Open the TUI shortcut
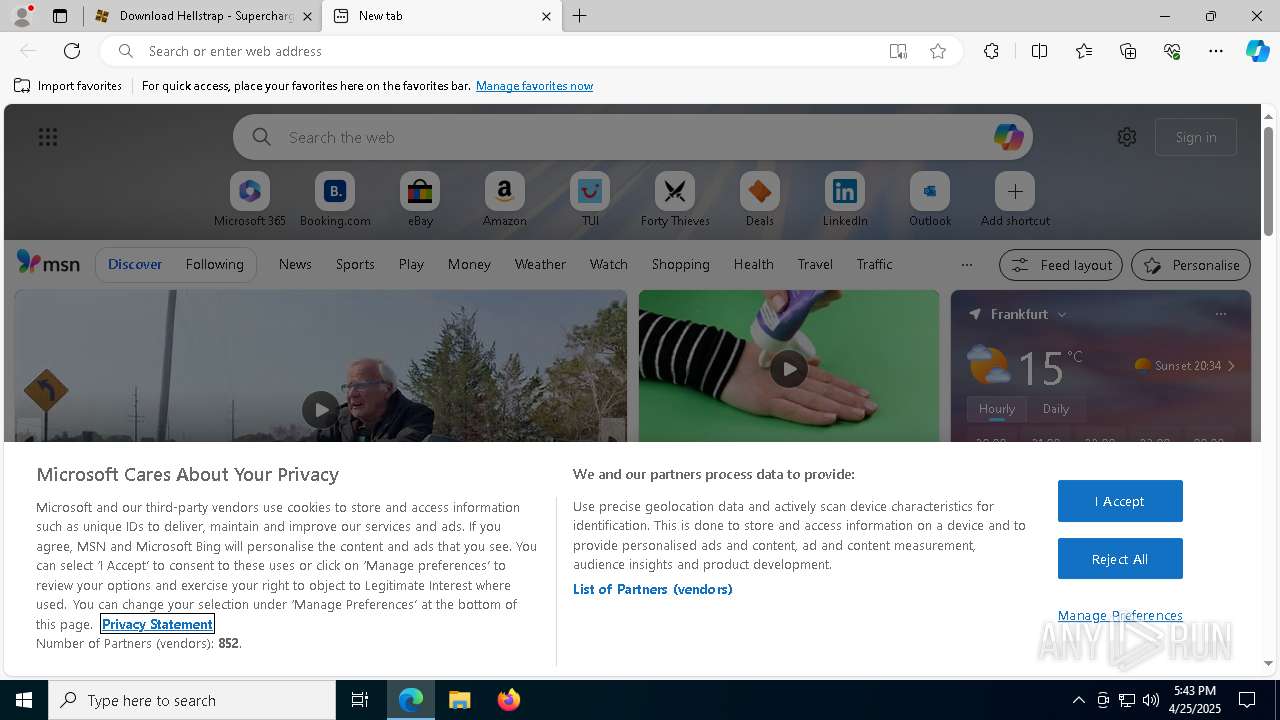The width and height of the screenshot is (1280, 720). pyautogui.click(x=590, y=200)
